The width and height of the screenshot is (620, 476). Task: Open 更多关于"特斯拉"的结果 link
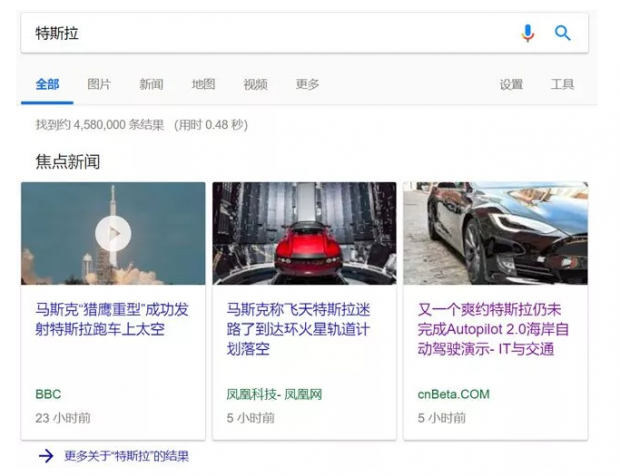[x=127, y=456]
